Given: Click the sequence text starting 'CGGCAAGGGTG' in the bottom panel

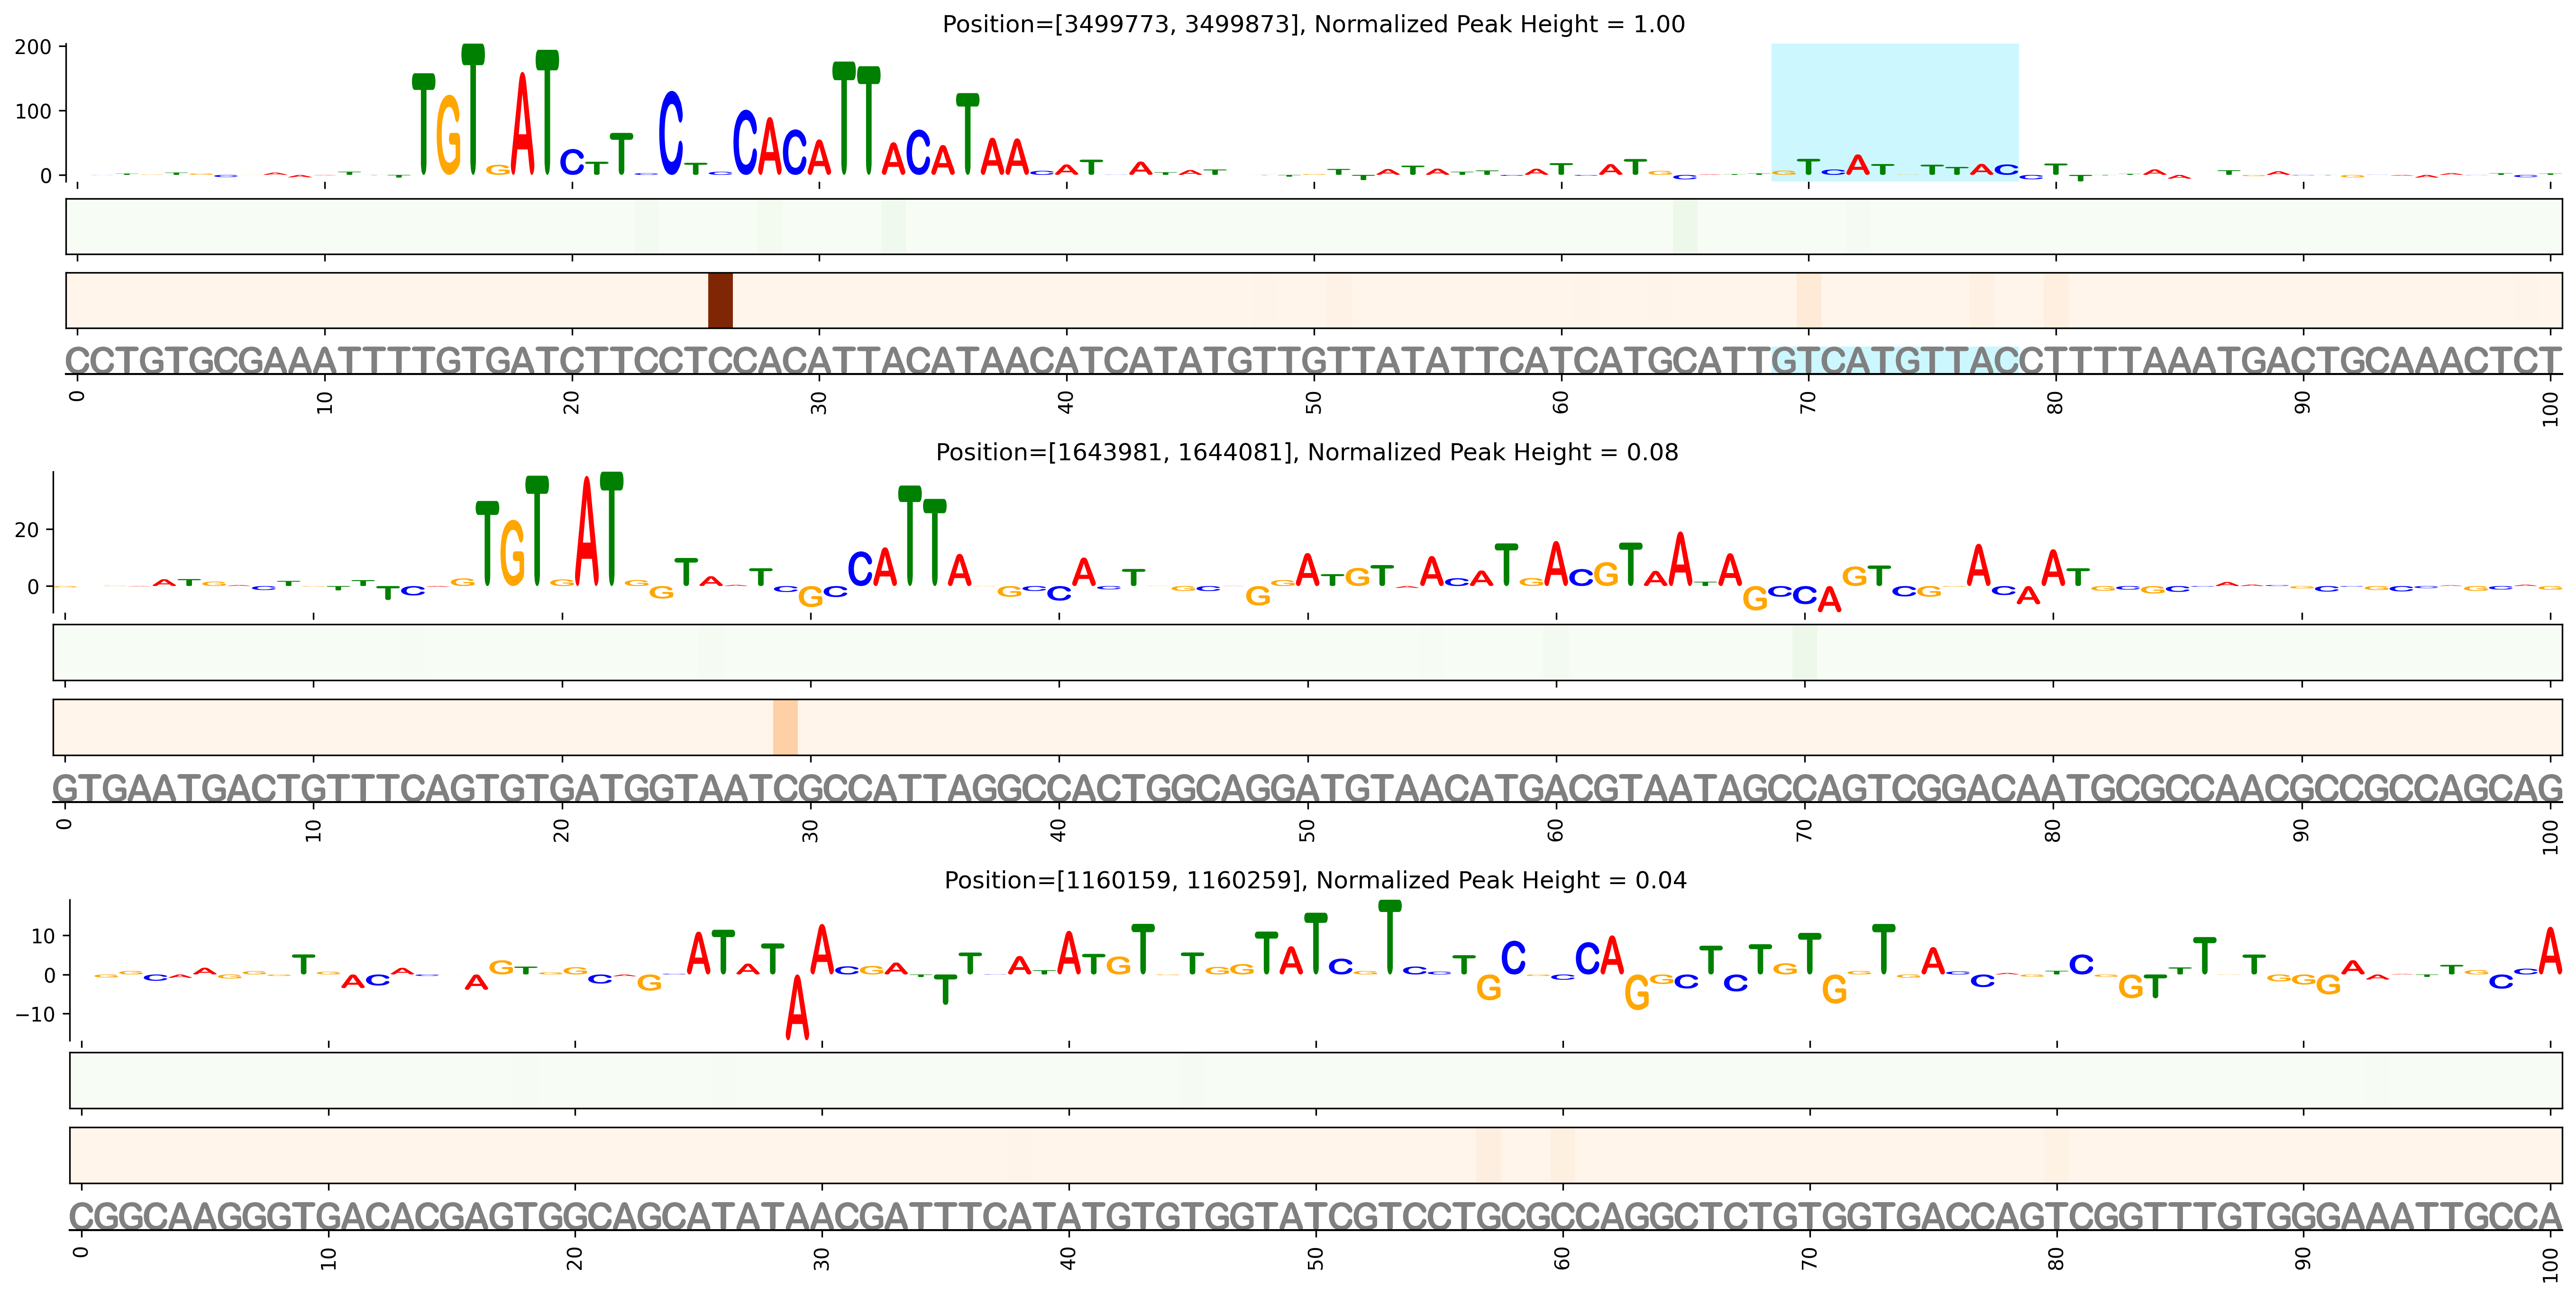Looking at the screenshot, I should pyautogui.click(x=1315, y=1217).
